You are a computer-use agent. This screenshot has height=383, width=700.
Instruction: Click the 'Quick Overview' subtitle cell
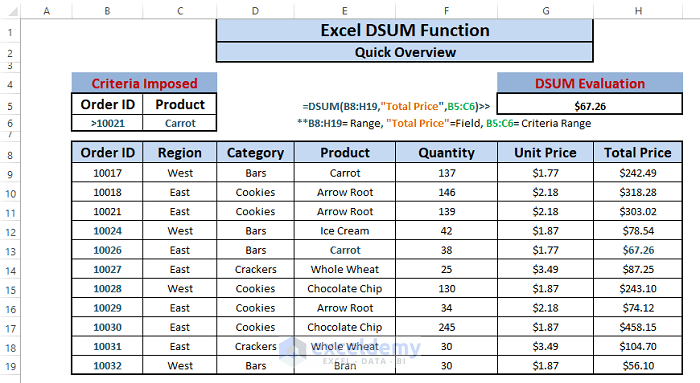tap(405, 52)
